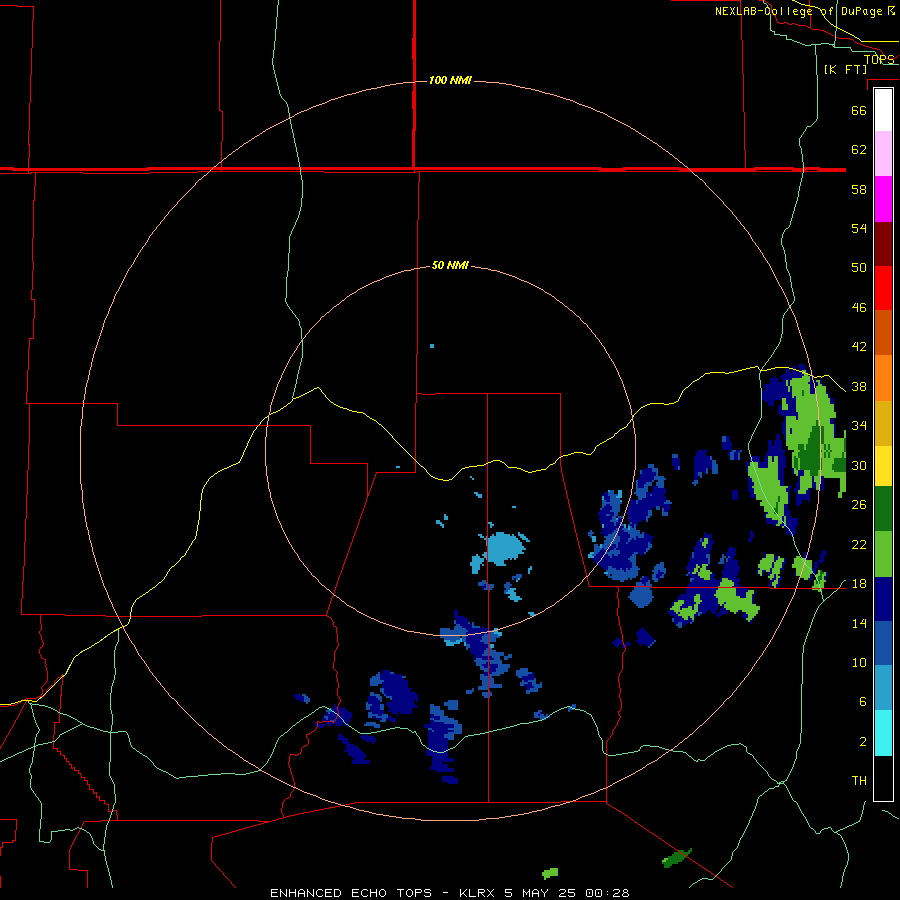Pick the bright red legend swatch
Image resolution: width=900 pixels, height=900 pixels.
[883, 288]
